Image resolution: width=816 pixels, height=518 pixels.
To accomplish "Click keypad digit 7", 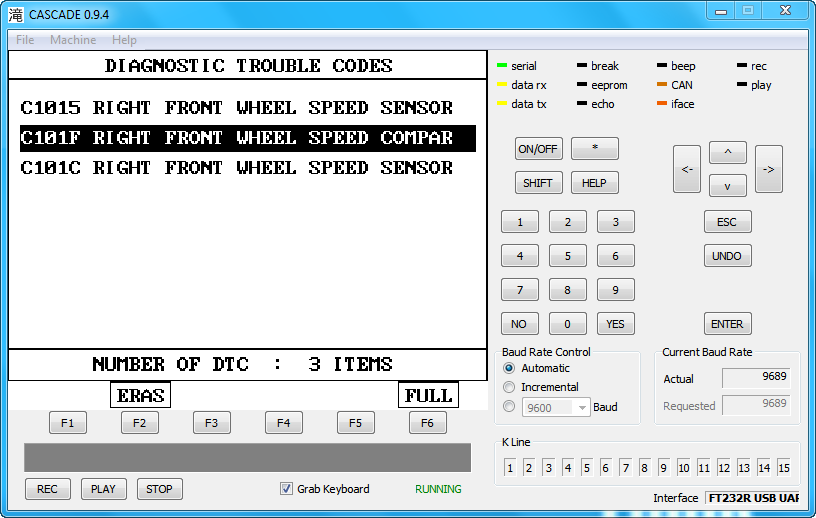I will 520,290.
